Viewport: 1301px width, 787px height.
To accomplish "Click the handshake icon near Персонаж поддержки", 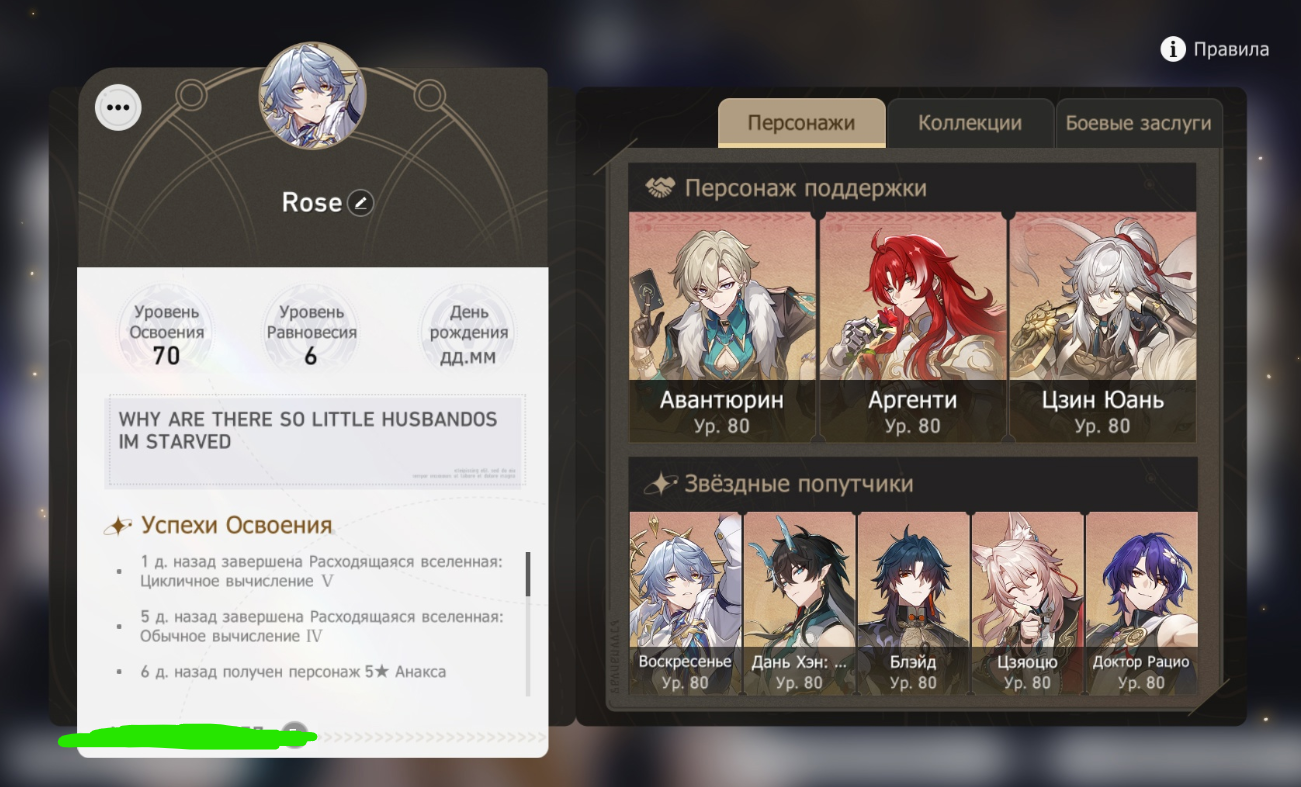I will (x=660, y=188).
